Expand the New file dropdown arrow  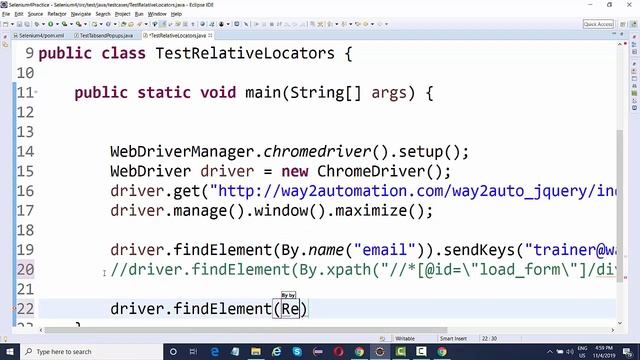(x=12, y=24)
